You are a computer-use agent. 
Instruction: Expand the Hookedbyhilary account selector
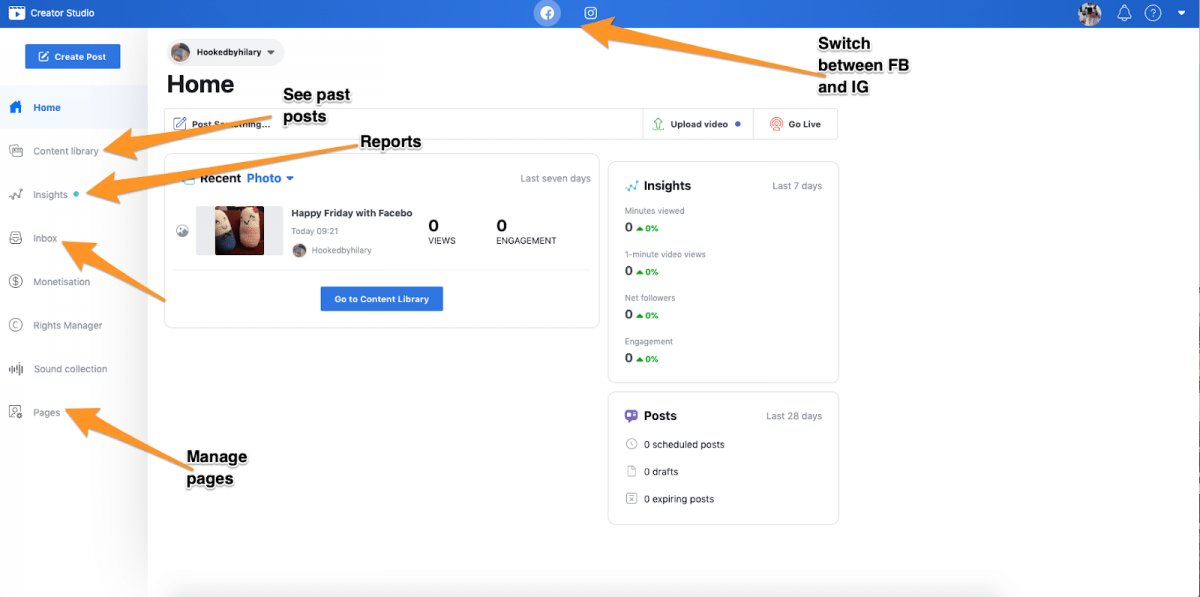click(224, 51)
